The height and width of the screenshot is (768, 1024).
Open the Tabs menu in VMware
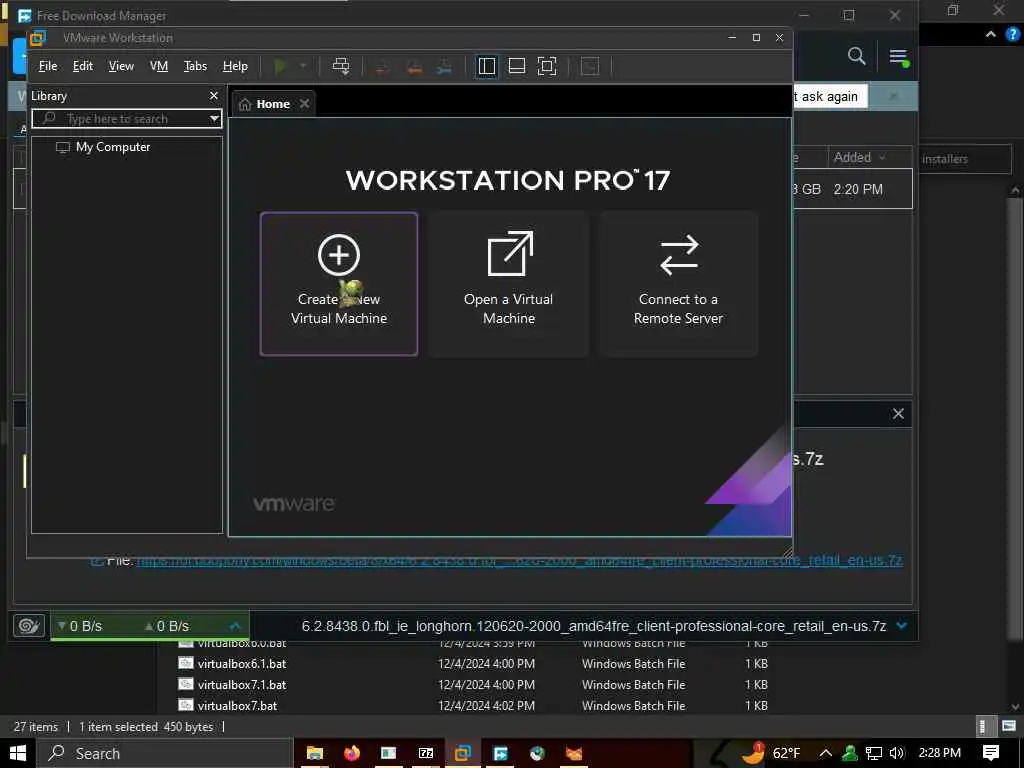[x=195, y=66]
